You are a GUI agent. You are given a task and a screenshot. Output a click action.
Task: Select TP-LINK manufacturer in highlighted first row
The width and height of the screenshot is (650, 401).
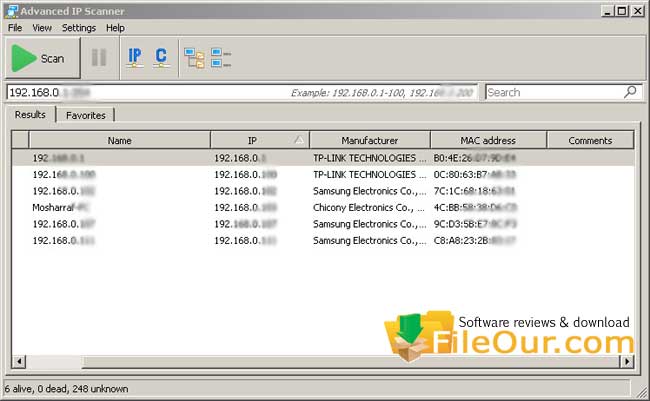point(369,158)
